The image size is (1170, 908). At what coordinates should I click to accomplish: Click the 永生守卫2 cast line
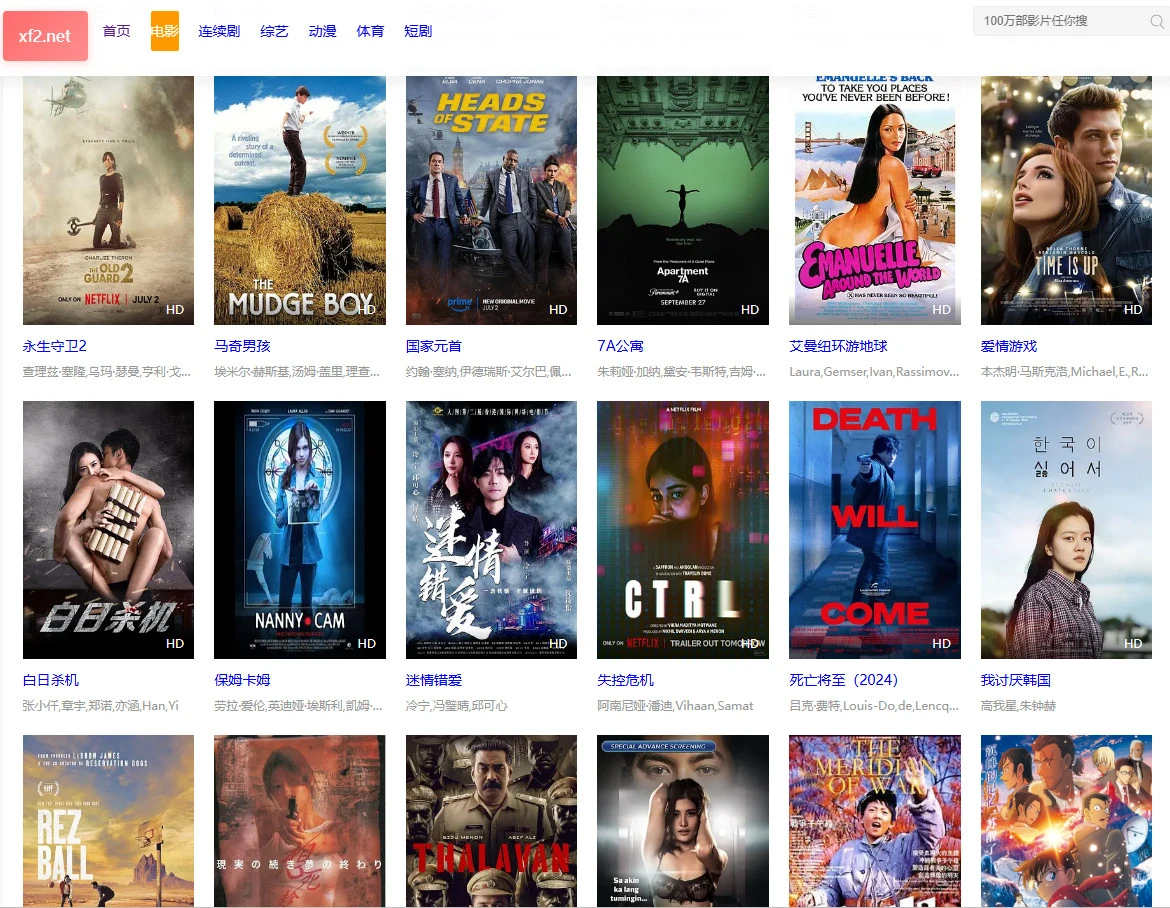click(107, 372)
